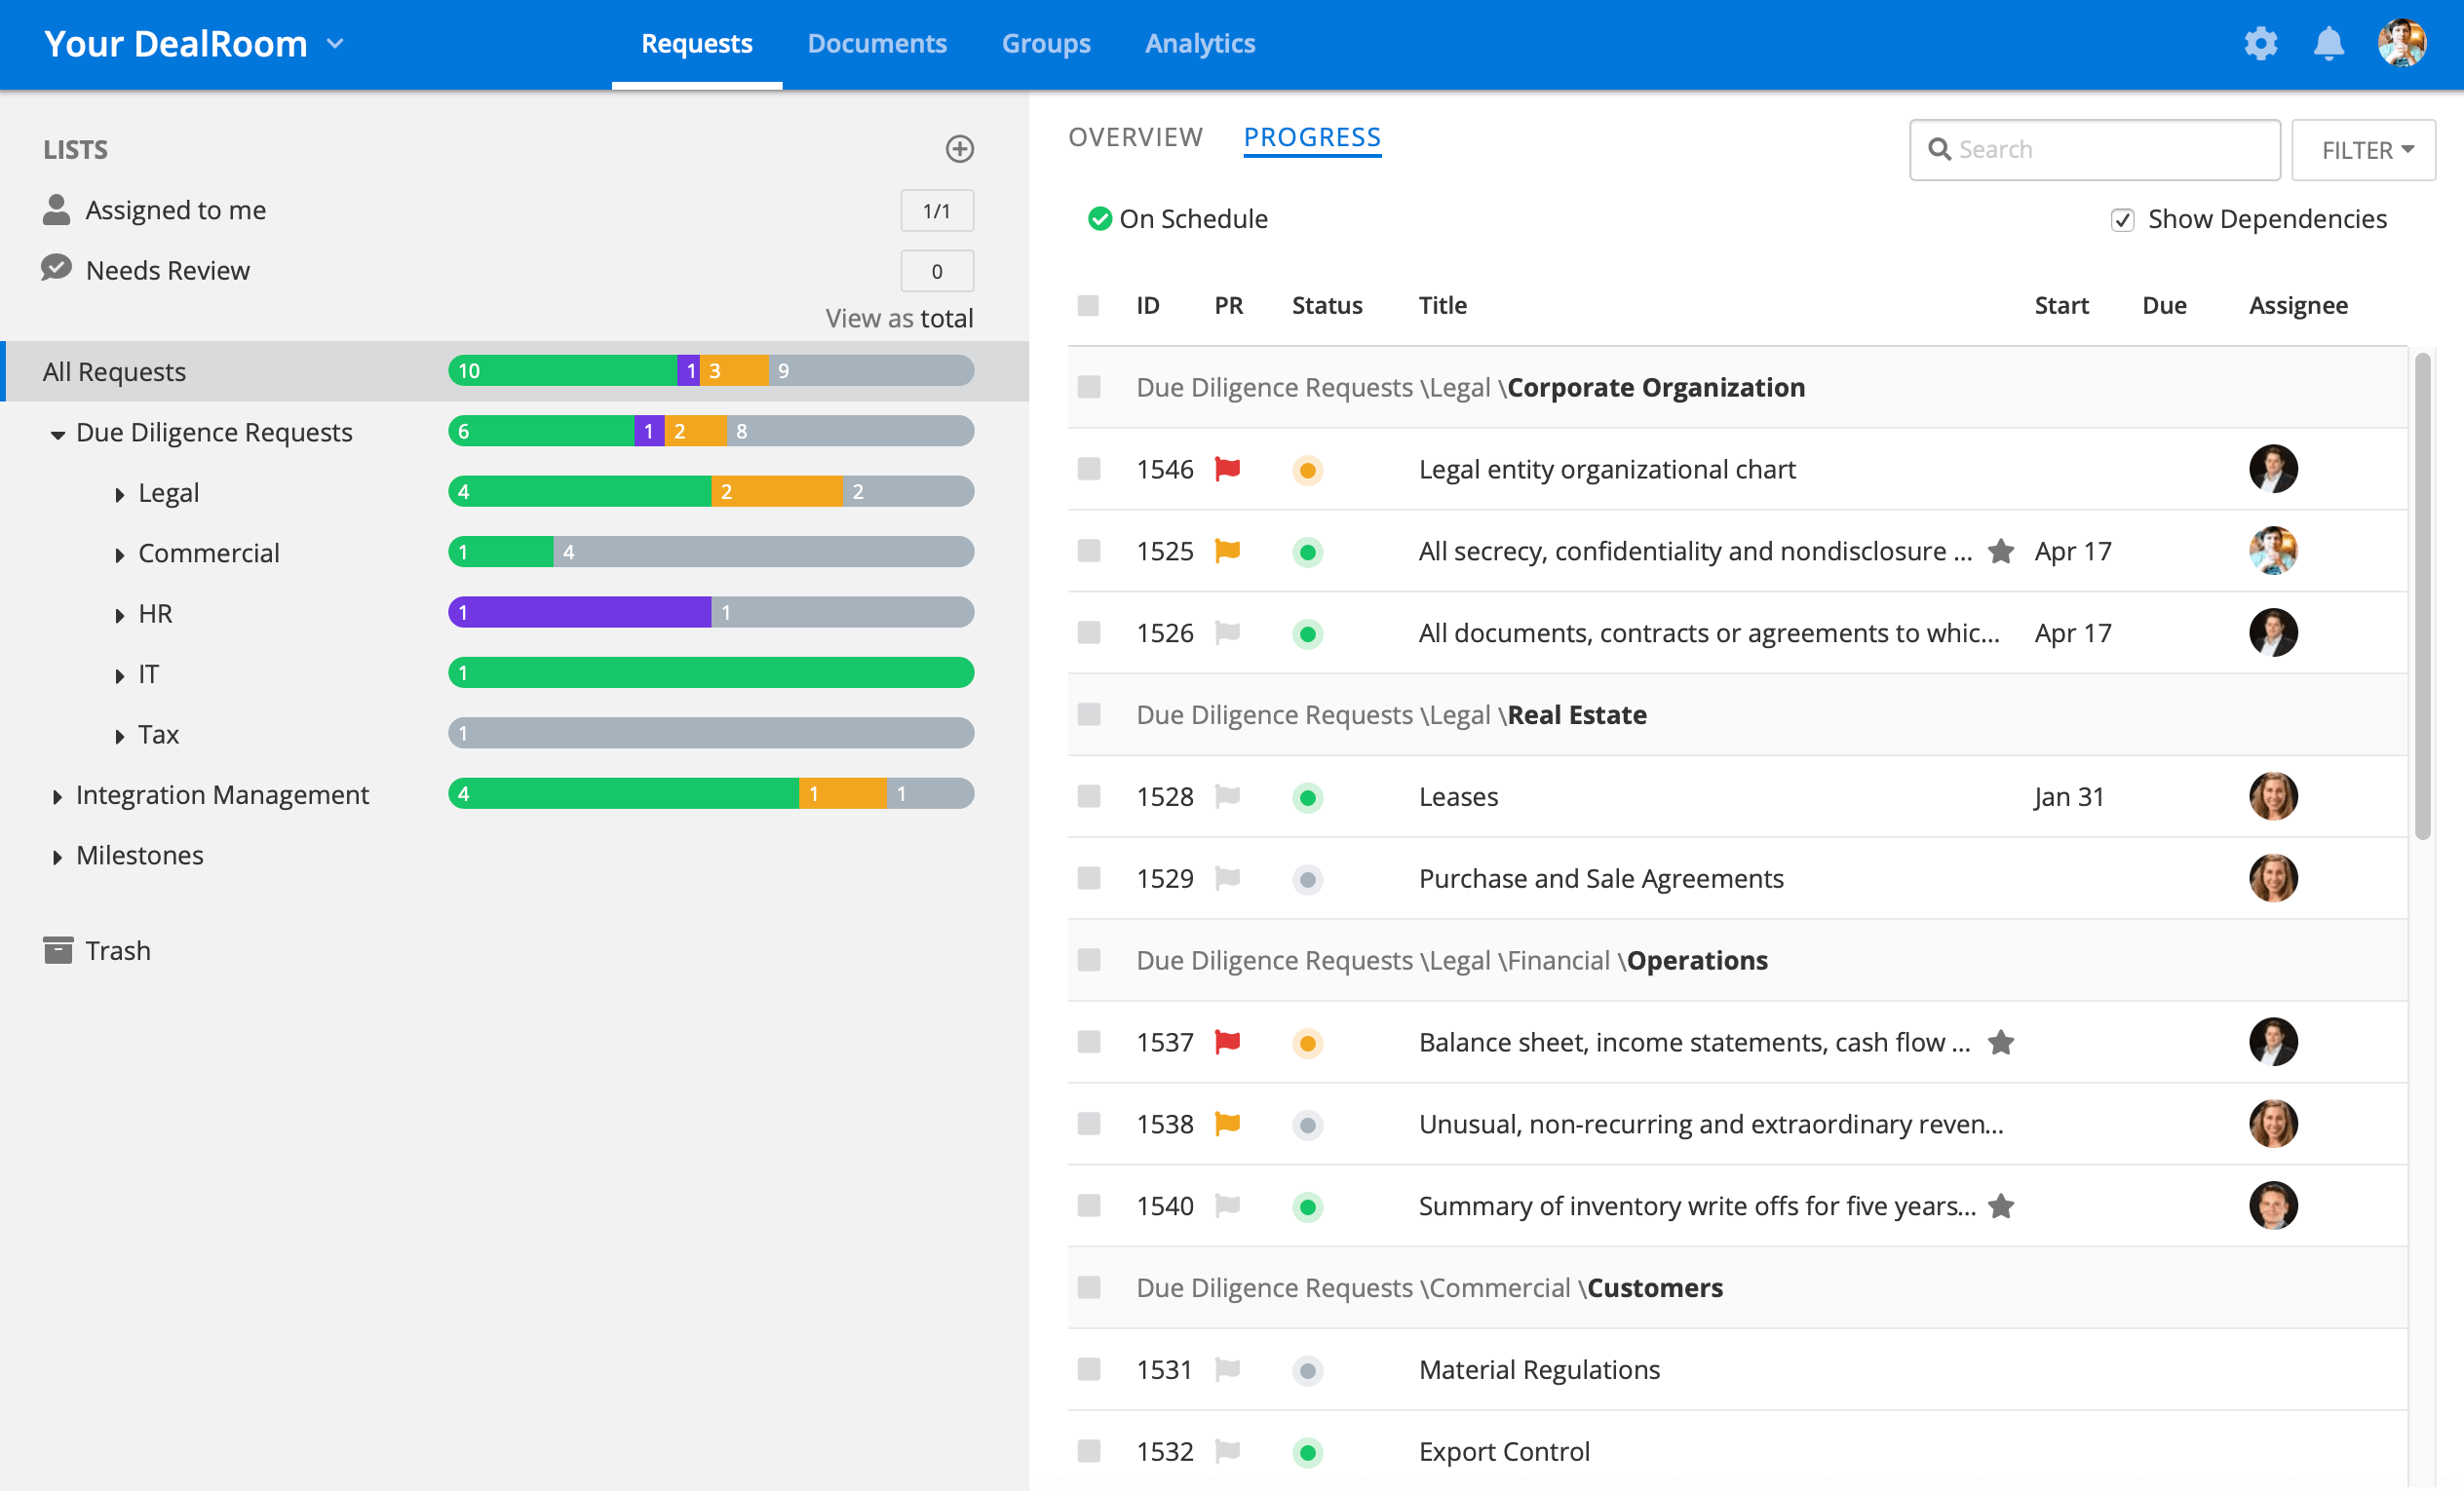Click the orange status dot for request 1537
This screenshot has width=2464, height=1491.
click(x=1307, y=1043)
